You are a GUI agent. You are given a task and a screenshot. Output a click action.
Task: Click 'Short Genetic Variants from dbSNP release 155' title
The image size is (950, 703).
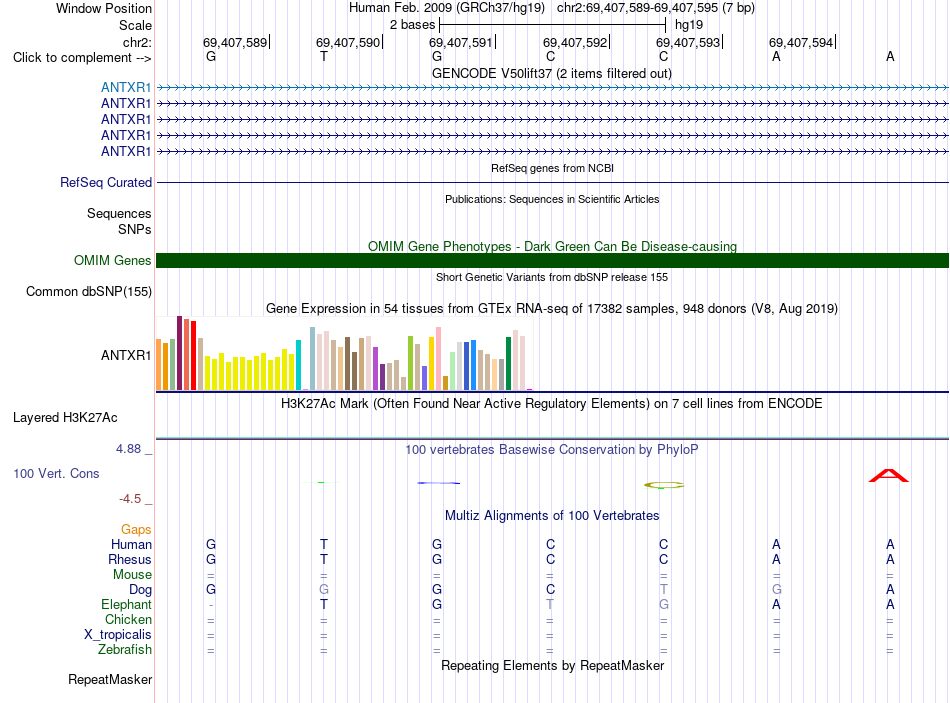(x=552, y=277)
